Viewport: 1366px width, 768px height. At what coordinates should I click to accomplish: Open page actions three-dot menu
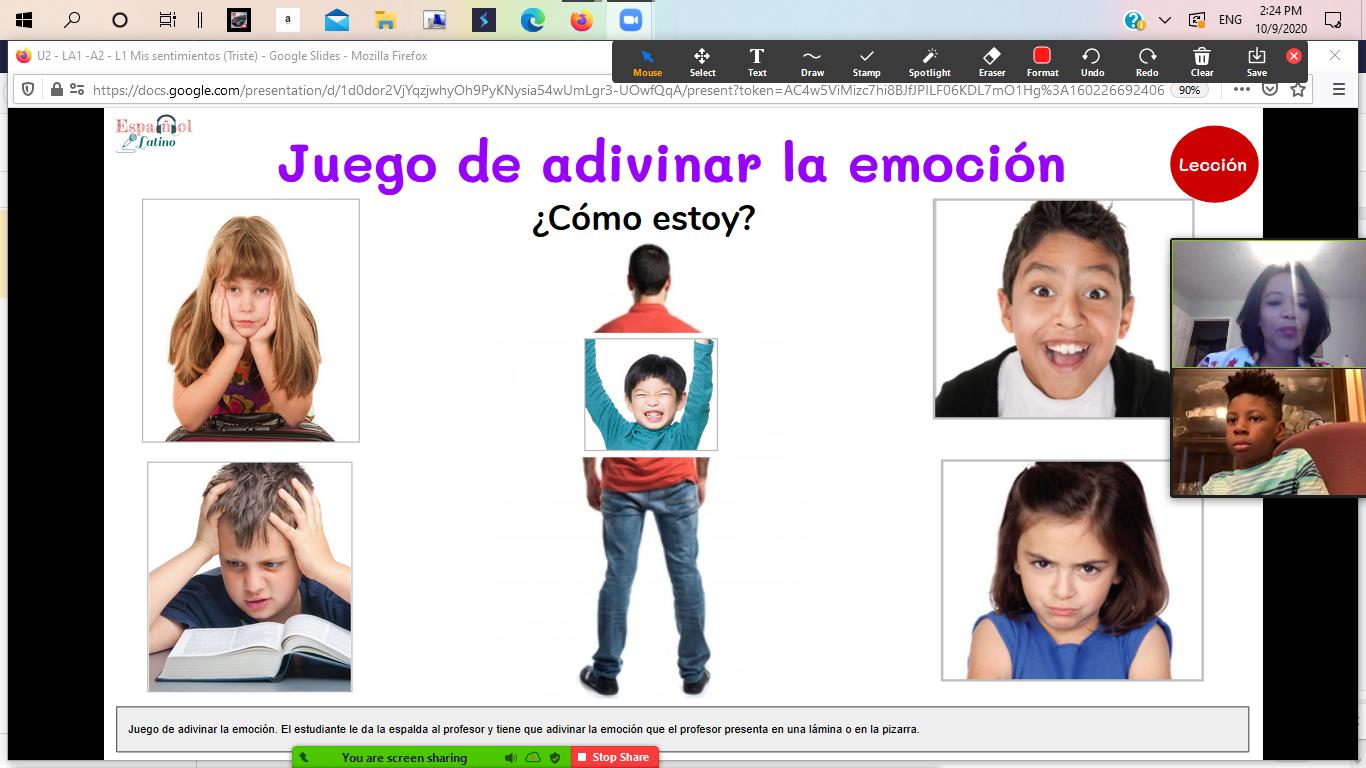pos(1241,89)
